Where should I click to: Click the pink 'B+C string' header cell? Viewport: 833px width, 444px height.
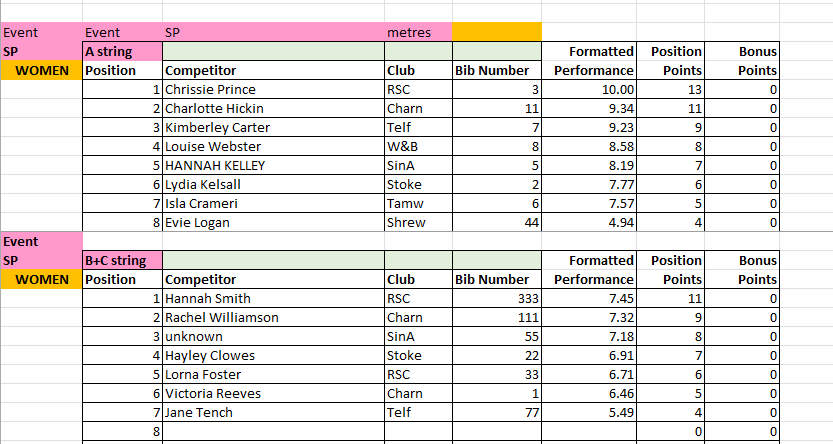pos(122,261)
